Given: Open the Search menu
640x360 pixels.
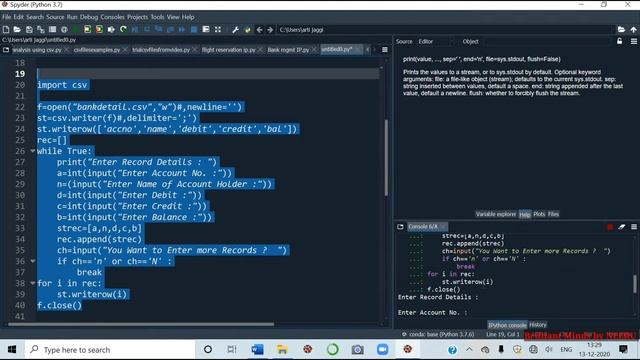Looking at the screenshot, I should (x=35, y=17).
